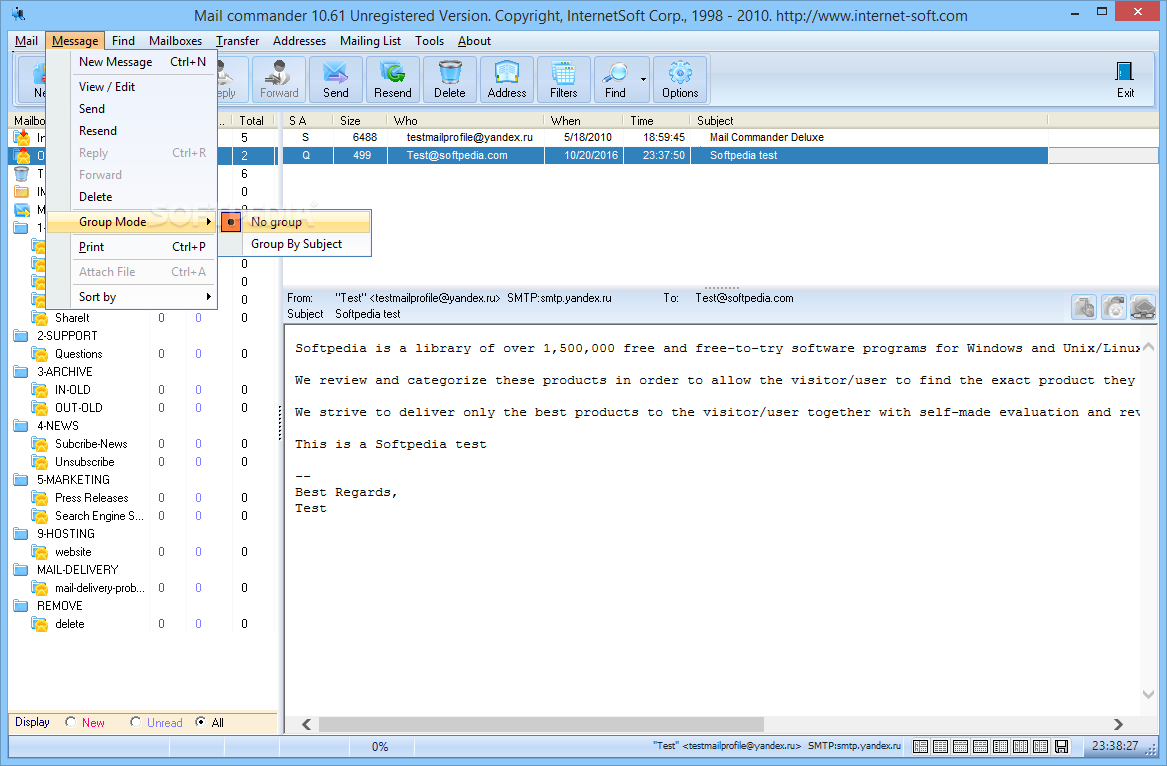The width and height of the screenshot is (1167, 766).
Task: Click the Time column header
Action: coord(656,121)
